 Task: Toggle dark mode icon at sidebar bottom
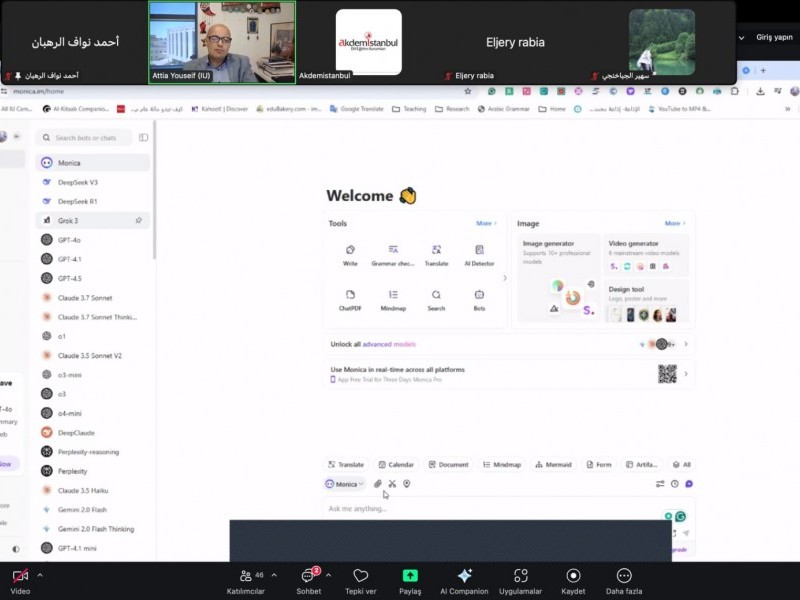click(x=16, y=549)
